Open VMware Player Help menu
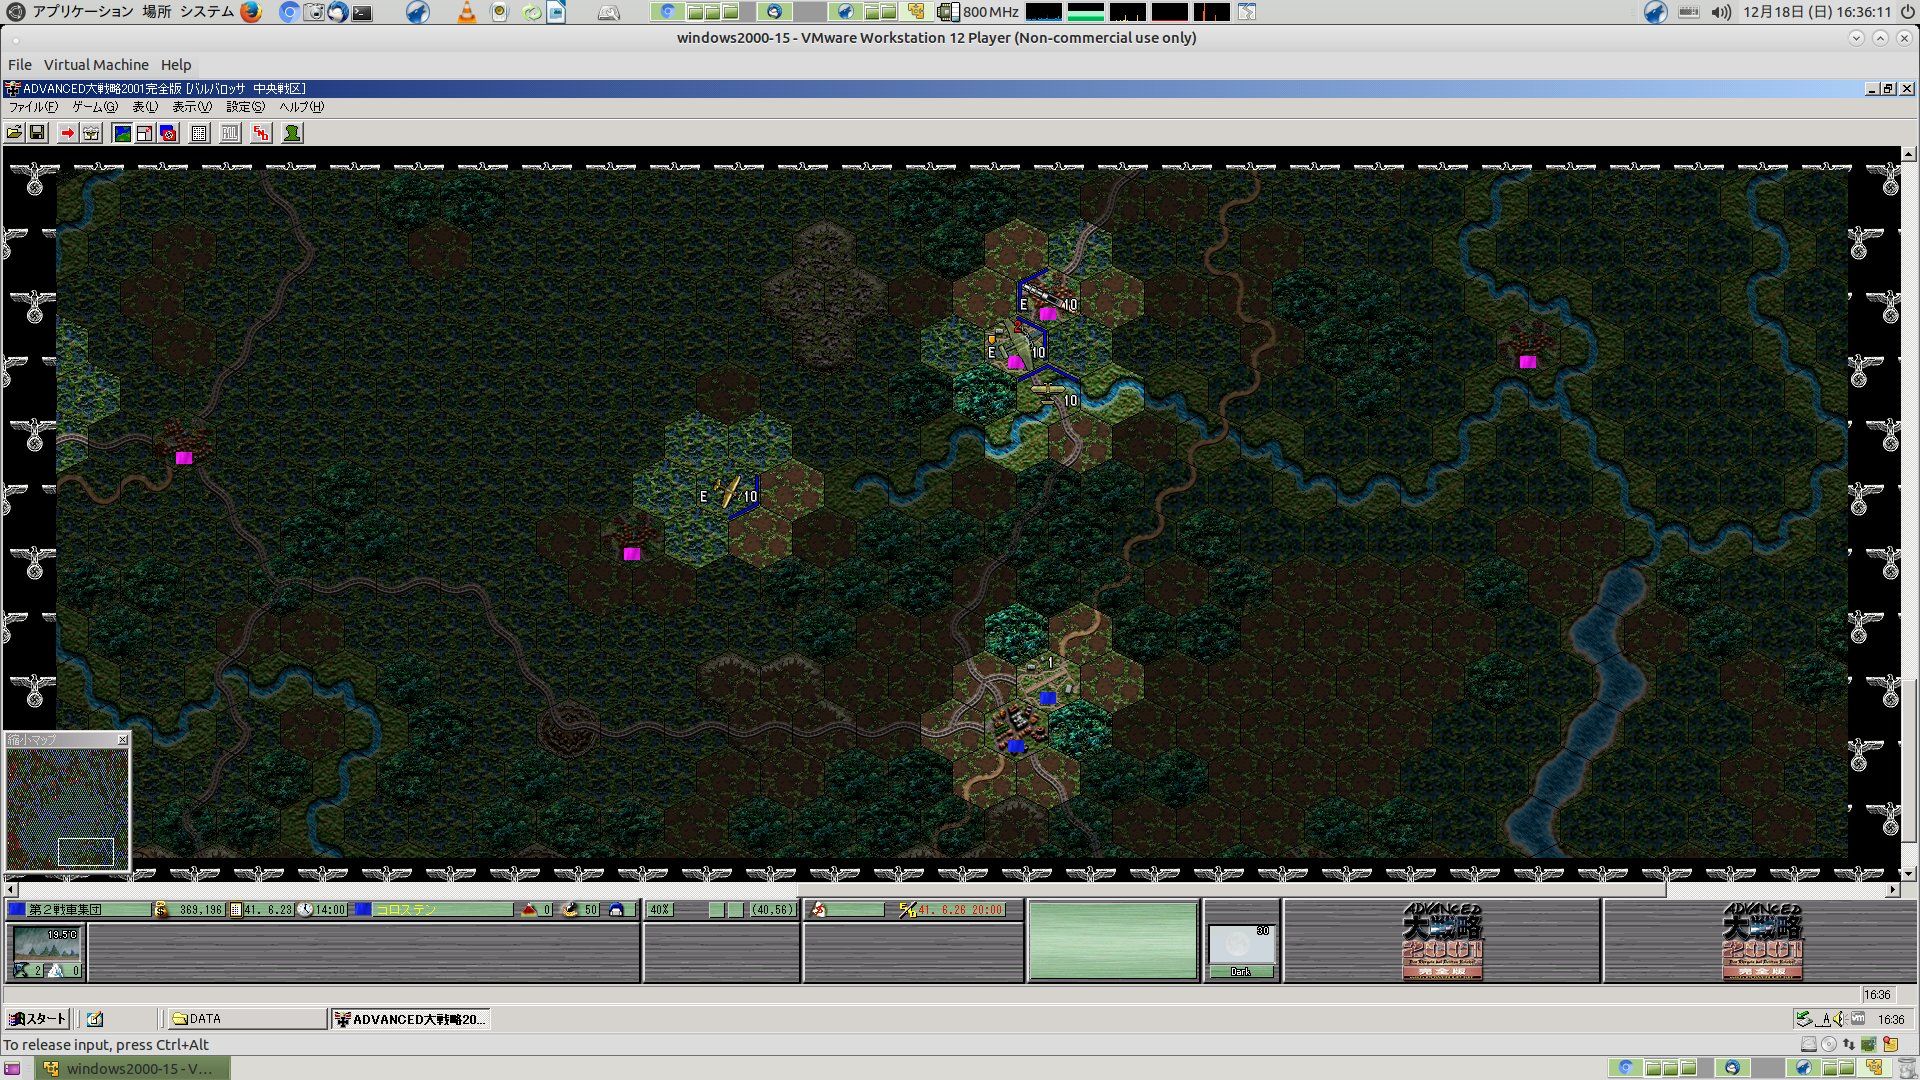The height and width of the screenshot is (1080, 1920). pyautogui.click(x=176, y=65)
